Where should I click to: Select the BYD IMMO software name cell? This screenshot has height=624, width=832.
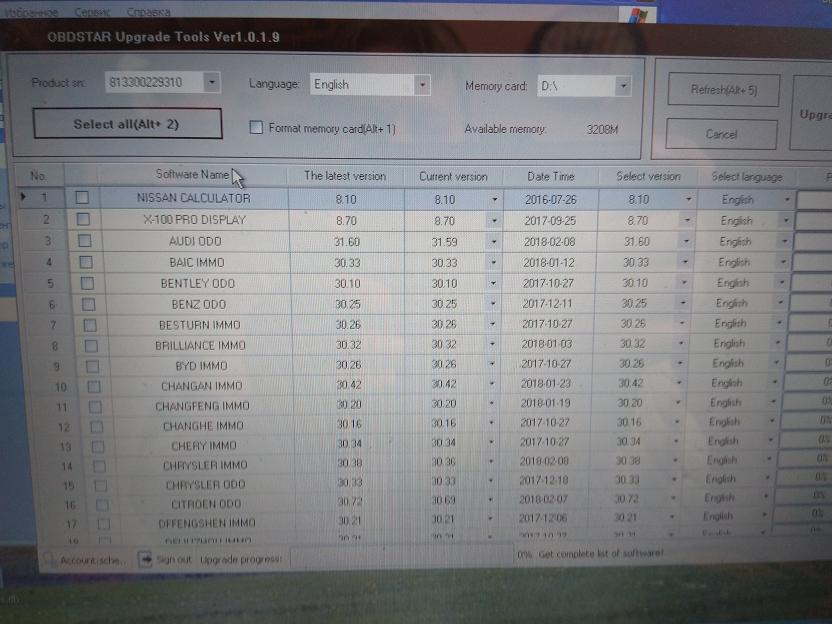click(201, 366)
